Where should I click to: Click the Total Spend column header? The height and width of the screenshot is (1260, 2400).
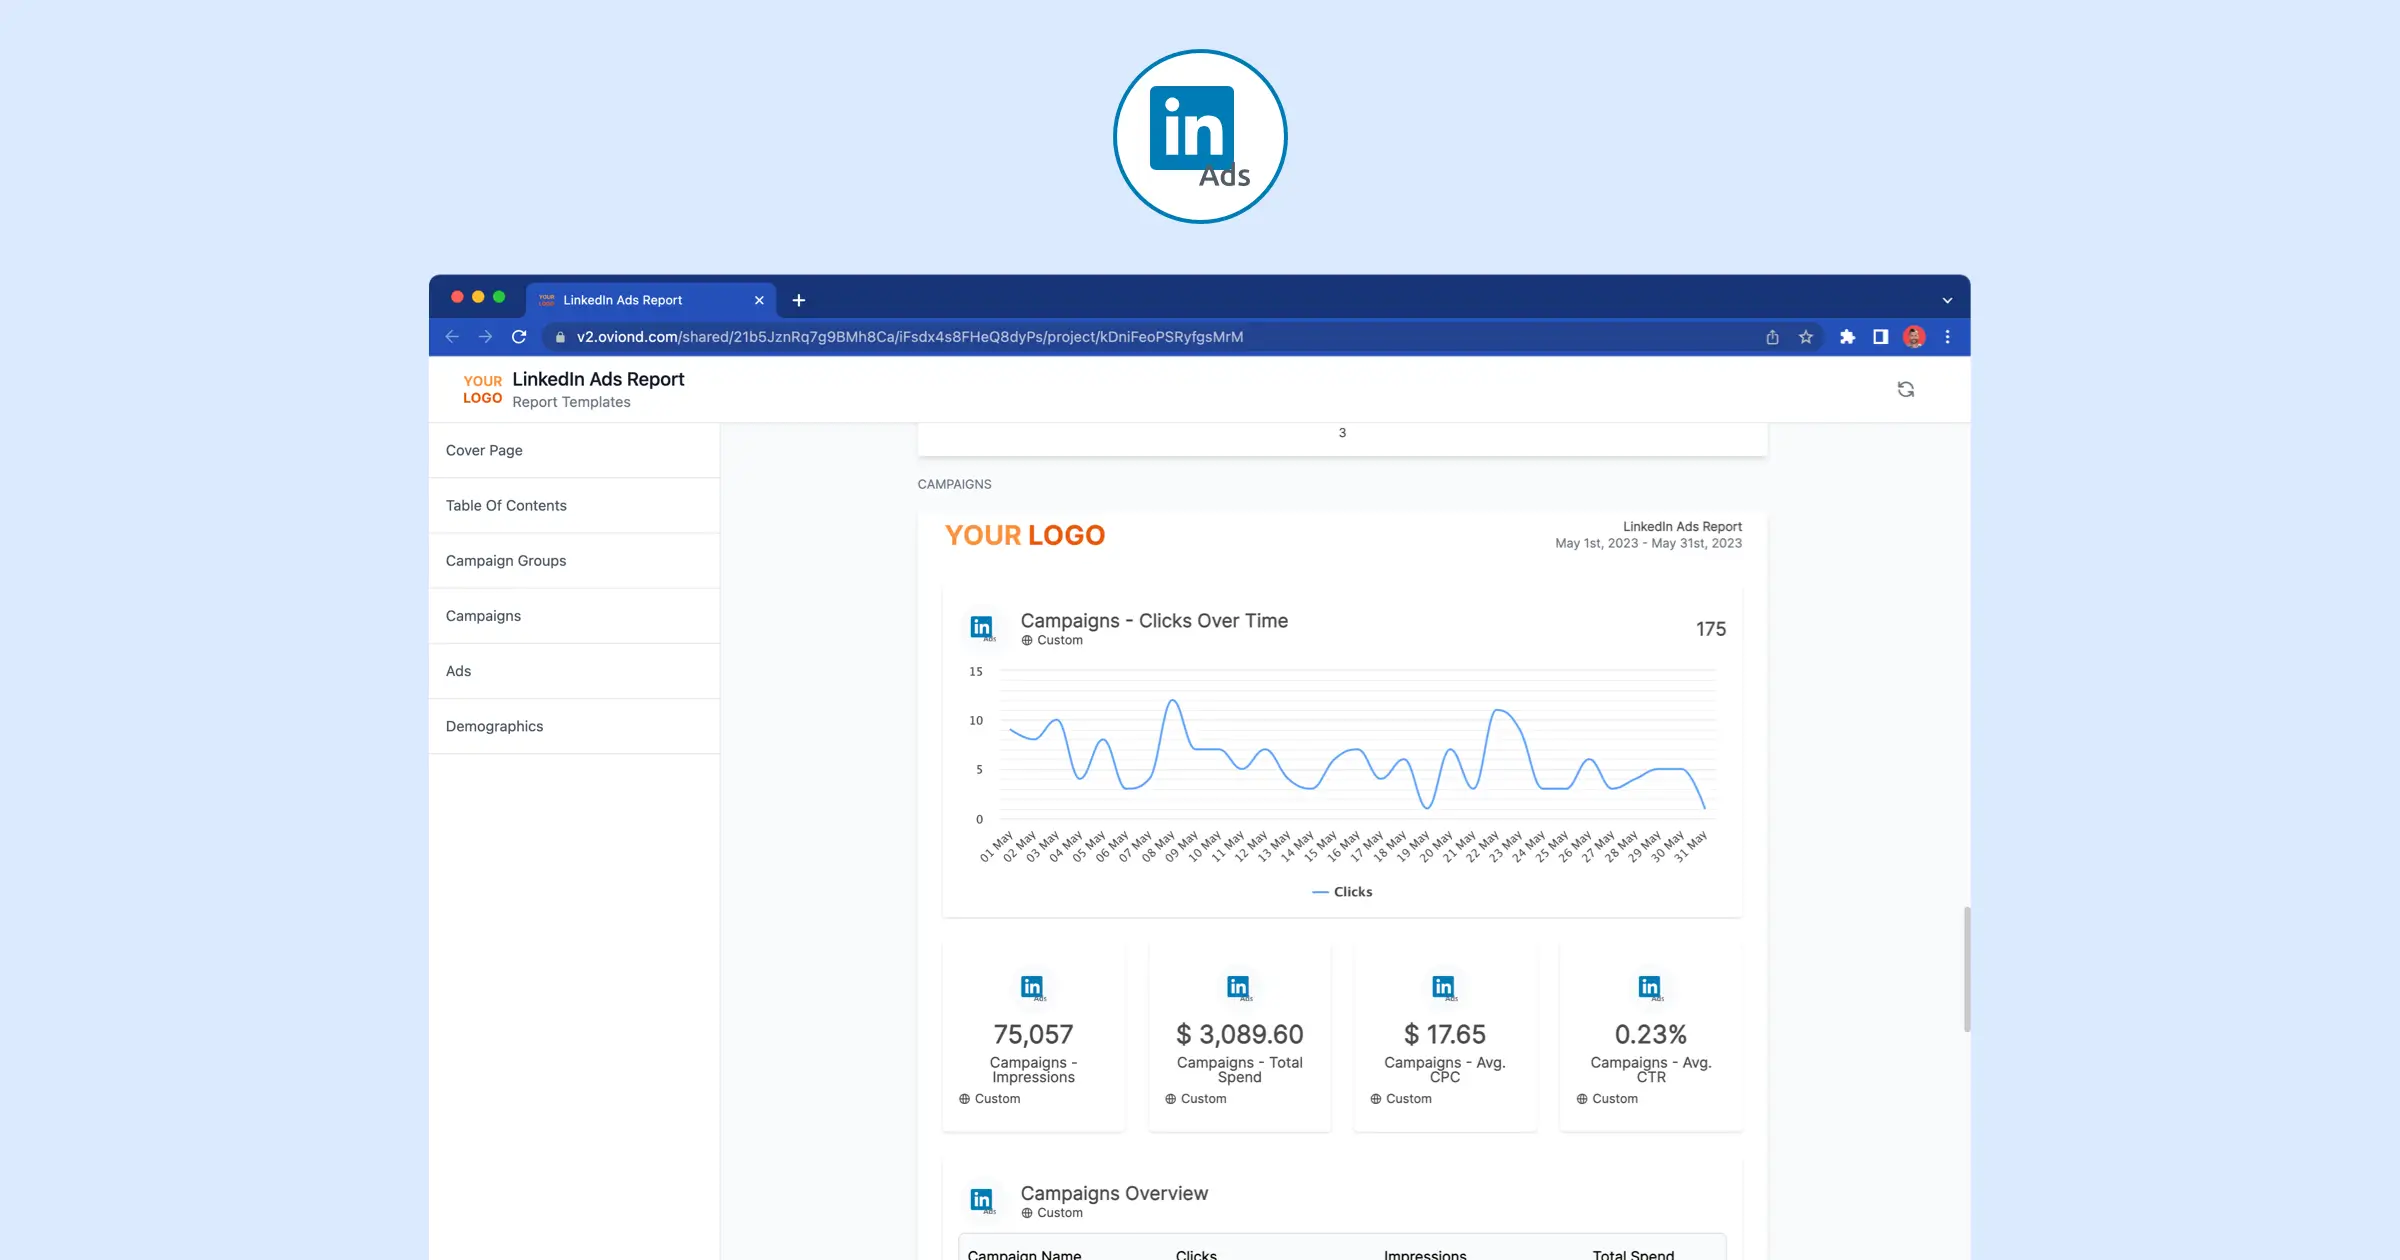point(1633,1254)
